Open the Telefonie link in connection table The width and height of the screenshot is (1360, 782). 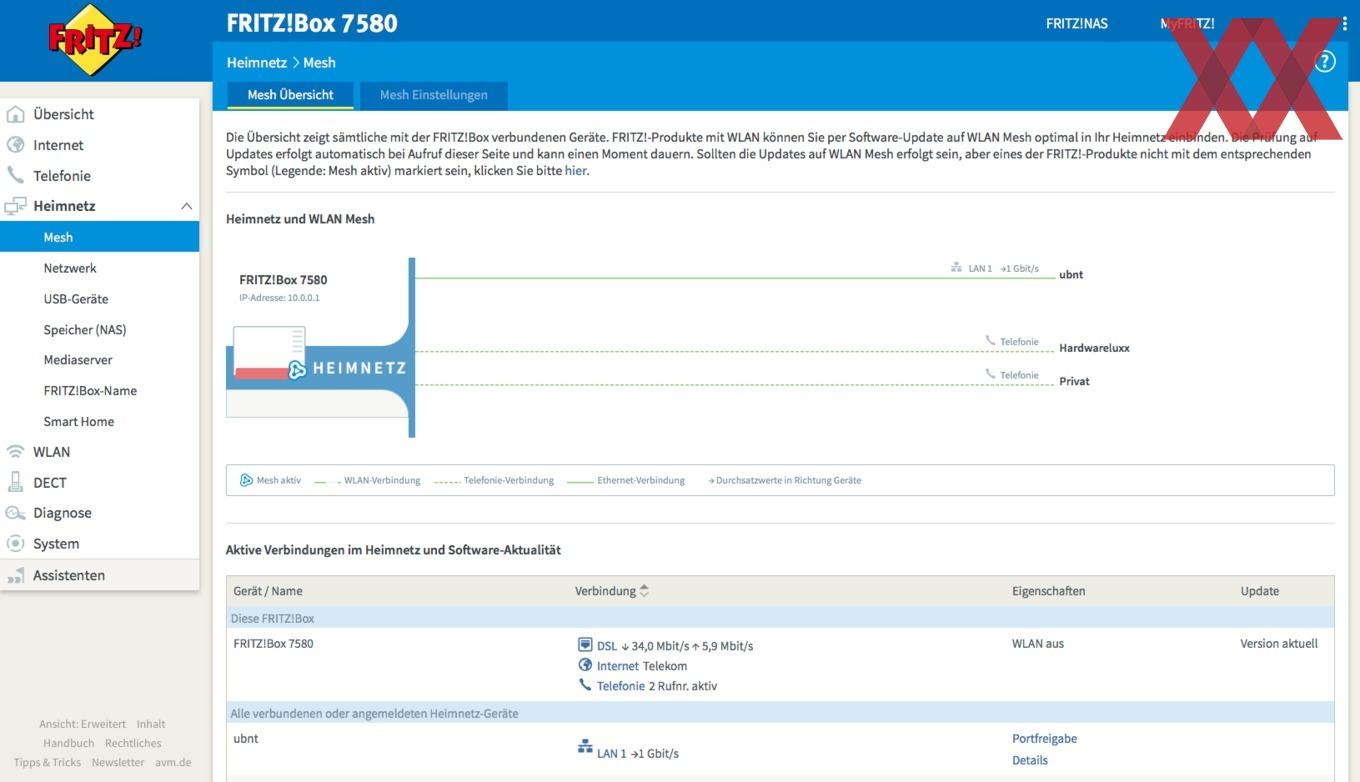(621, 686)
